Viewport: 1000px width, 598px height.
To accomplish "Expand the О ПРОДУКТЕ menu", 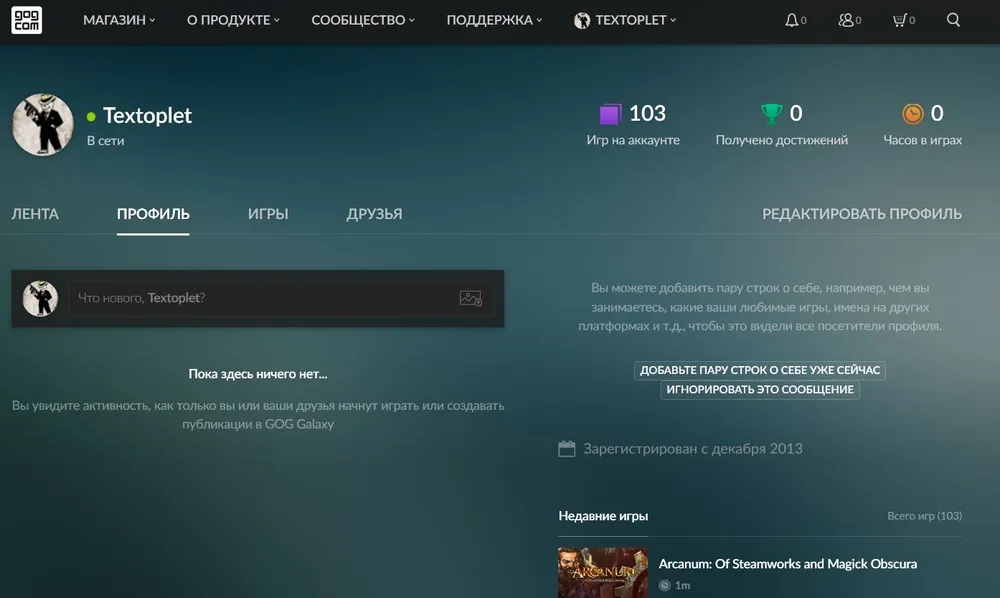I will point(233,20).
